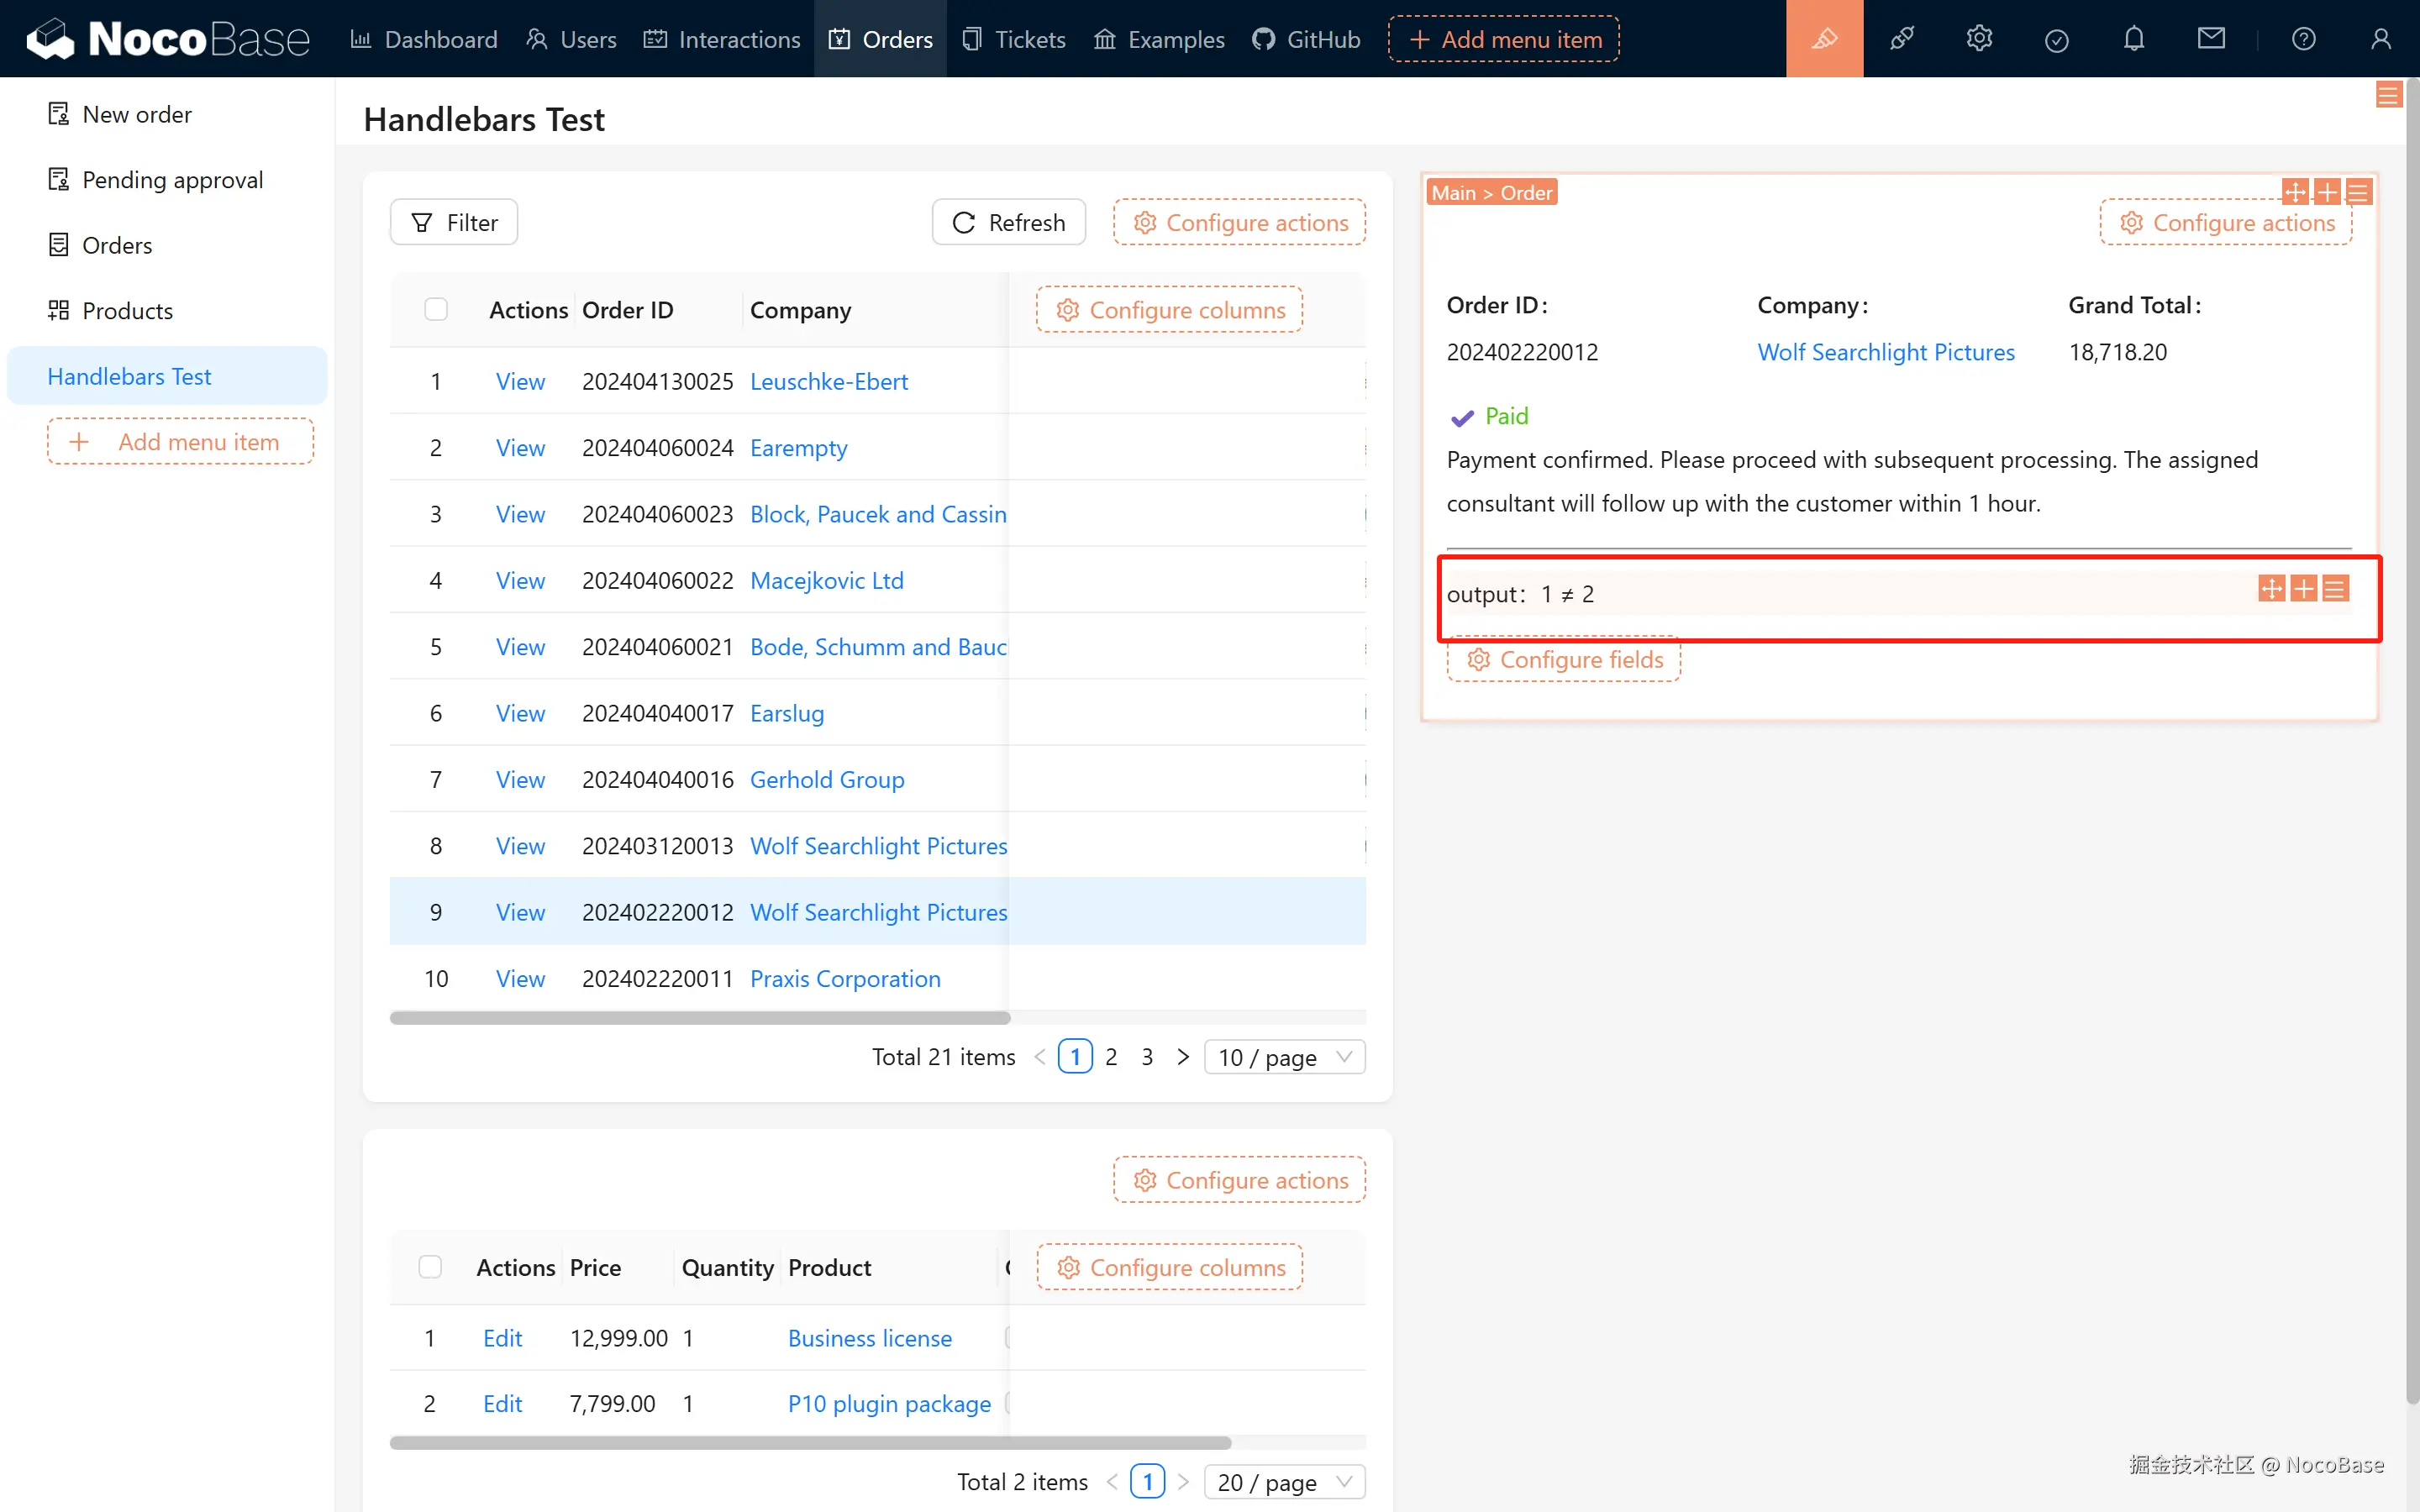
Task: Open the 20 / page dropdown
Action: [x=1284, y=1482]
